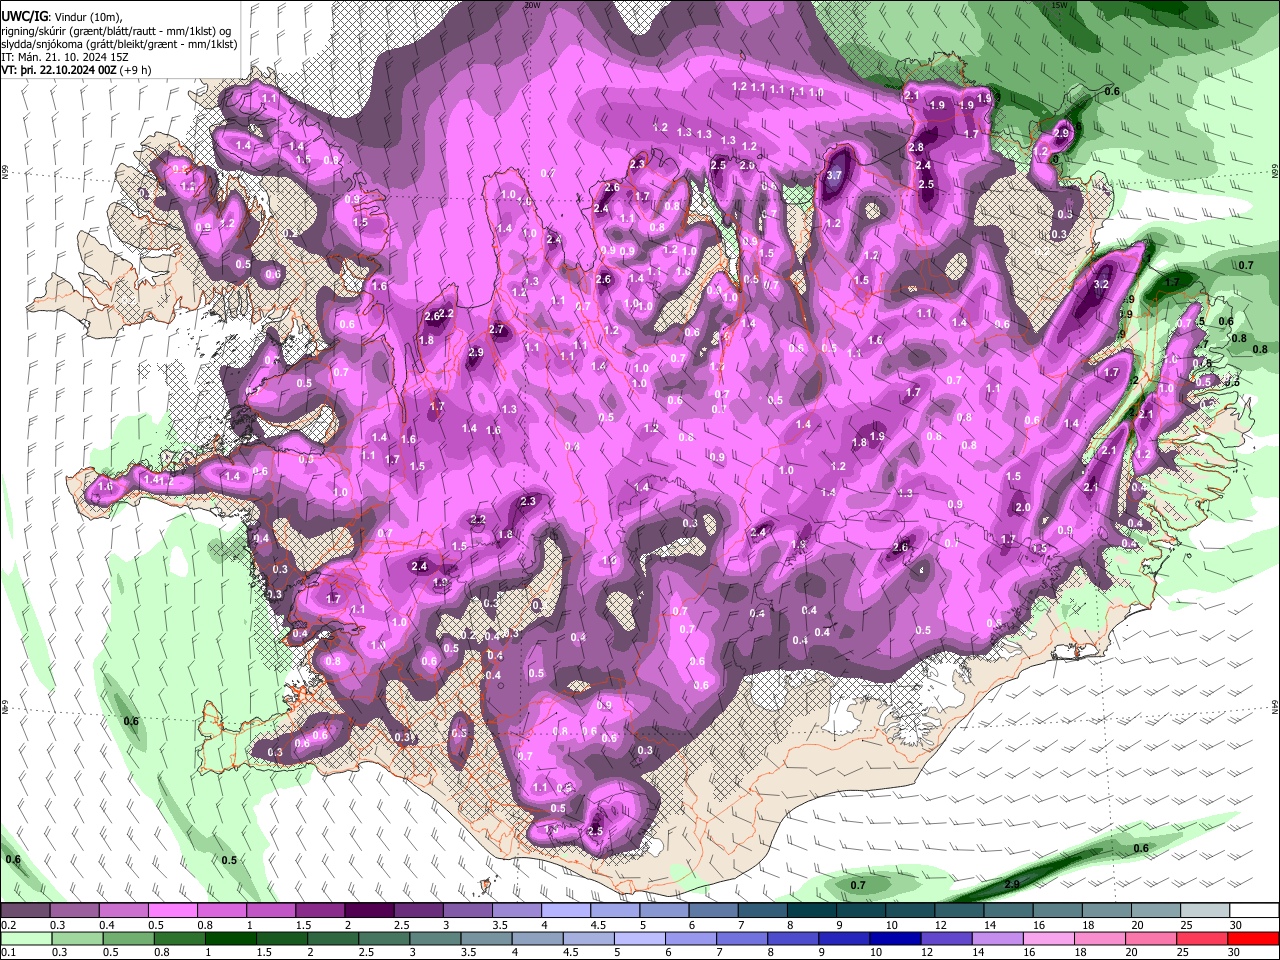Select the "2.8" value on the map
The height and width of the screenshot is (960, 1280).
click(916, 148)
